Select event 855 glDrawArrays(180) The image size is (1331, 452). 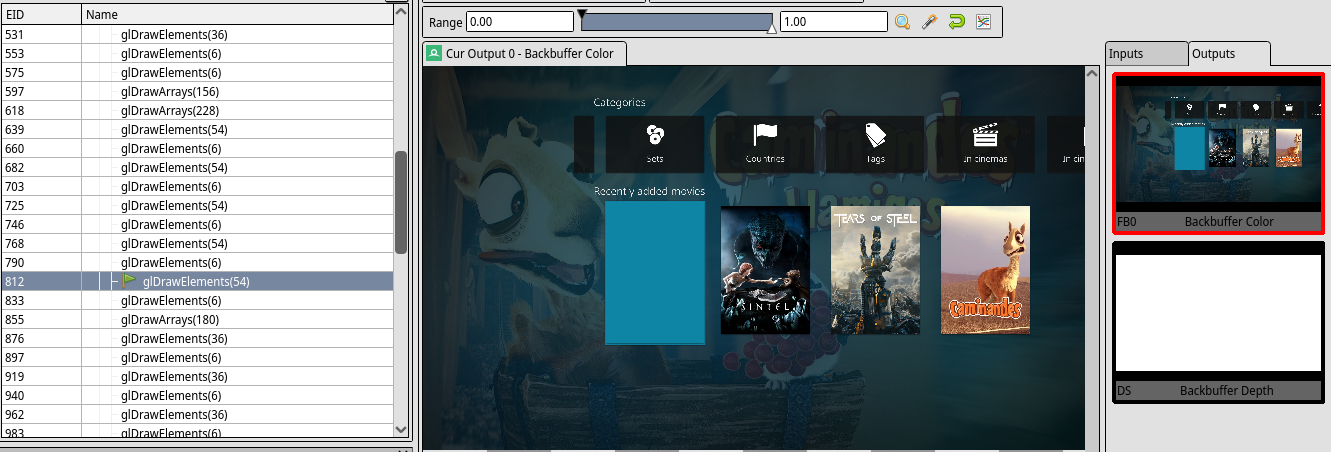pos(196,320)
